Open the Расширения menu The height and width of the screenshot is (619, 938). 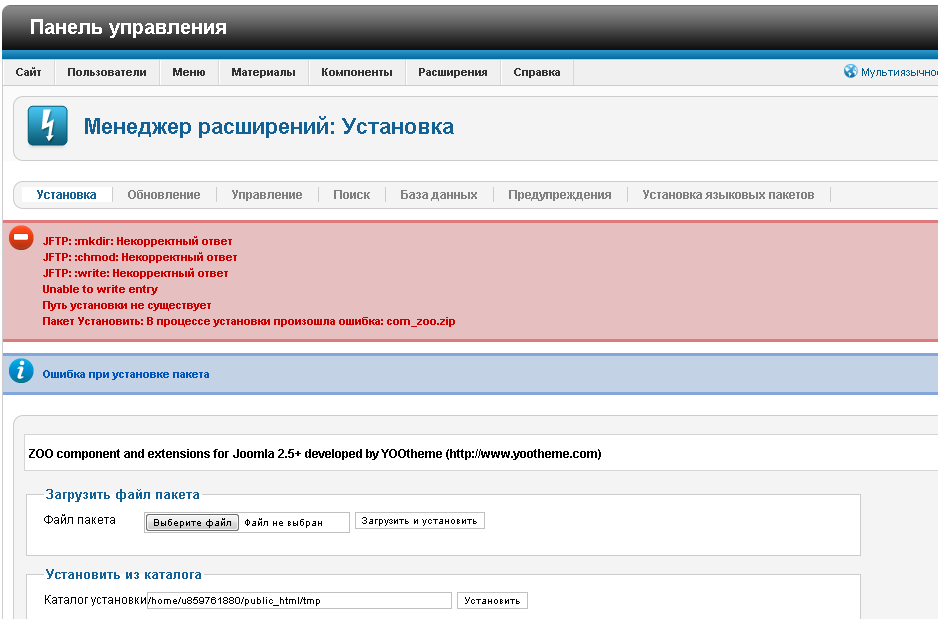click(x=452, y=72)
